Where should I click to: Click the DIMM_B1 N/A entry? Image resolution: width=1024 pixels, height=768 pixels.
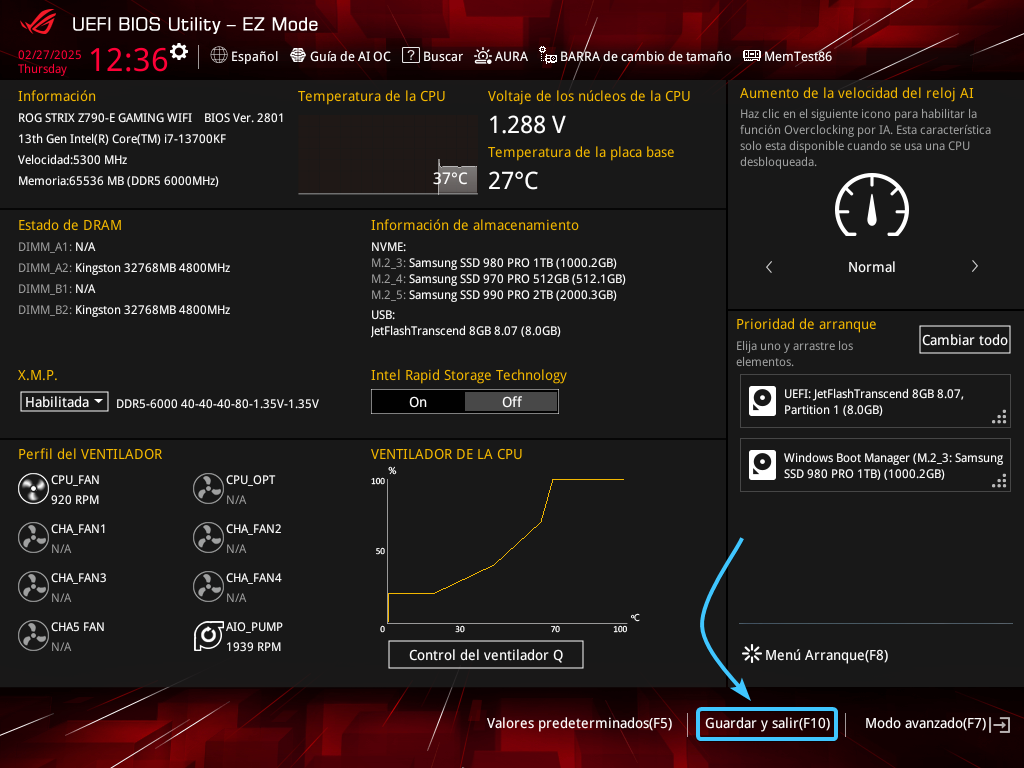point(57,289)
